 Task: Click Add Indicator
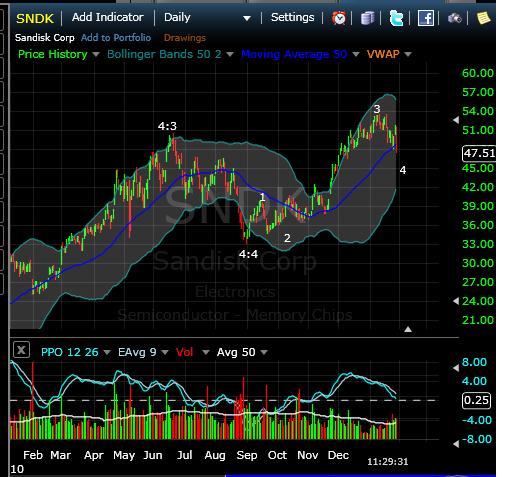click(x=108, y=17)
